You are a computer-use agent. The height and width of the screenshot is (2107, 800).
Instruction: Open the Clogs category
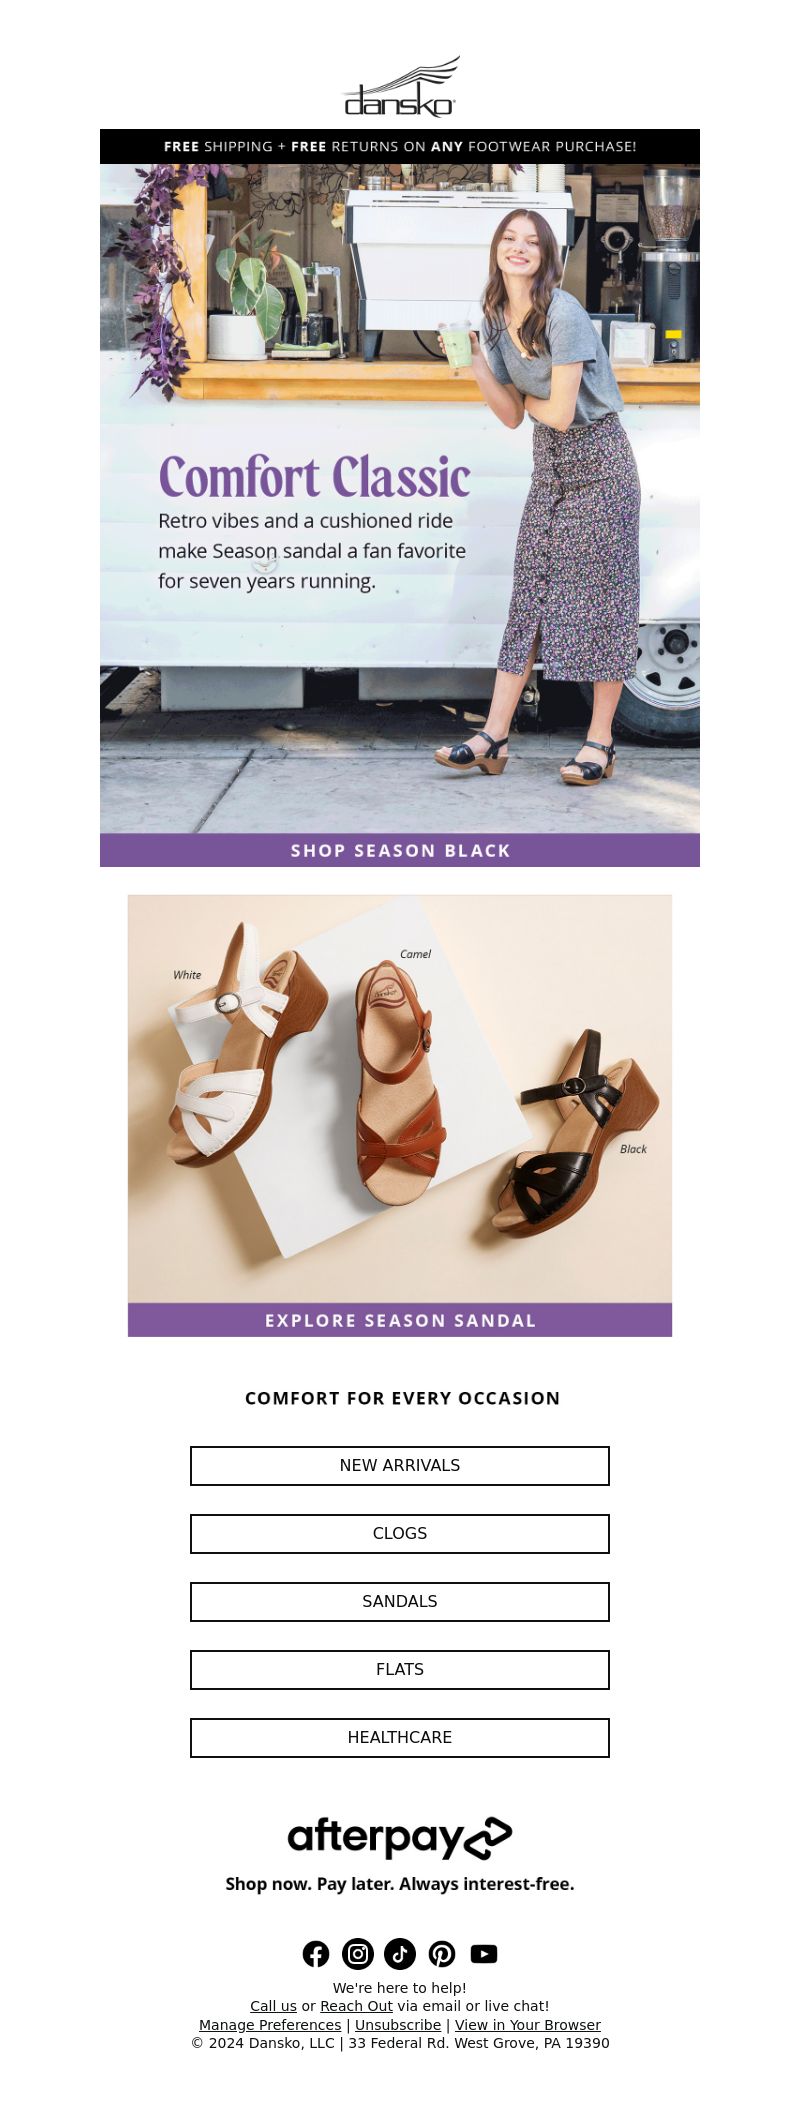point(400,1534)
